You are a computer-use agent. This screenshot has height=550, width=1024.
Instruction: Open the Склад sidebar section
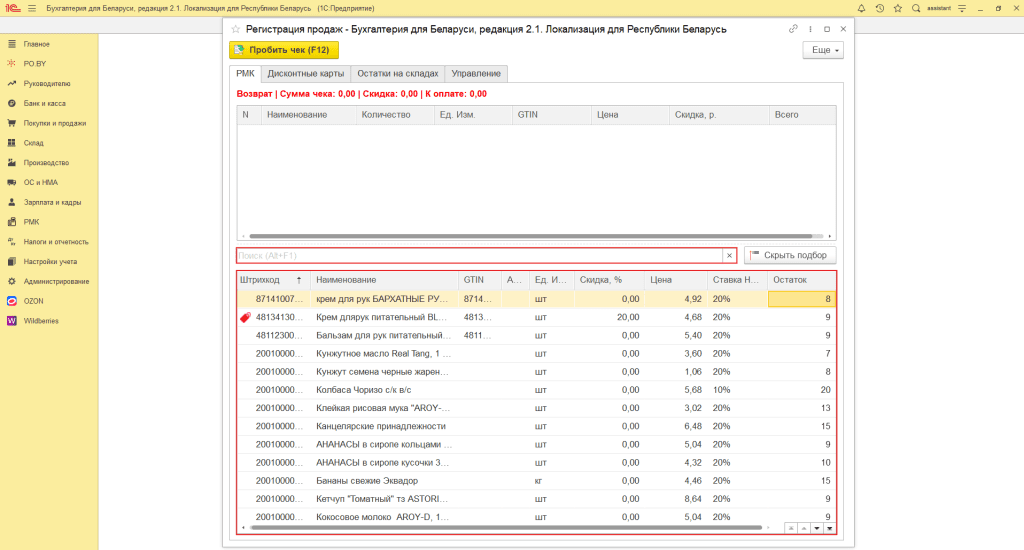pos(33,143)
